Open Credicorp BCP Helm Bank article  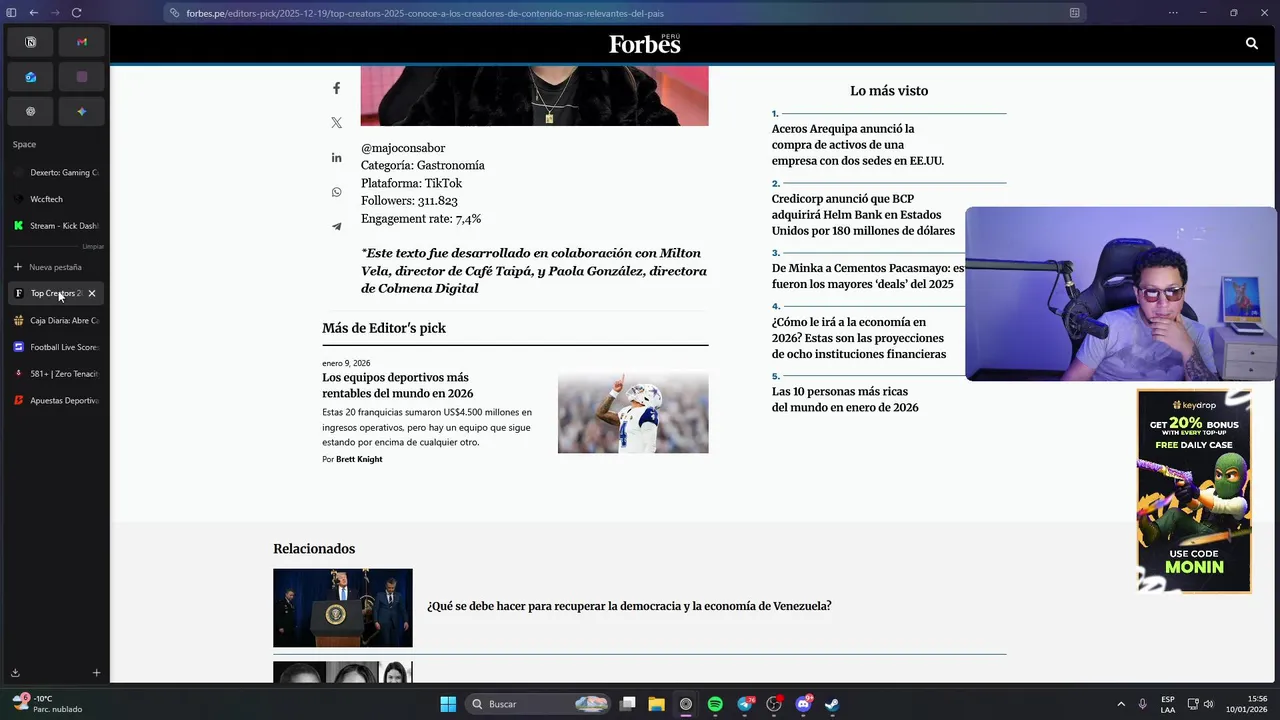pyautogui.click(x=863, y=215)
